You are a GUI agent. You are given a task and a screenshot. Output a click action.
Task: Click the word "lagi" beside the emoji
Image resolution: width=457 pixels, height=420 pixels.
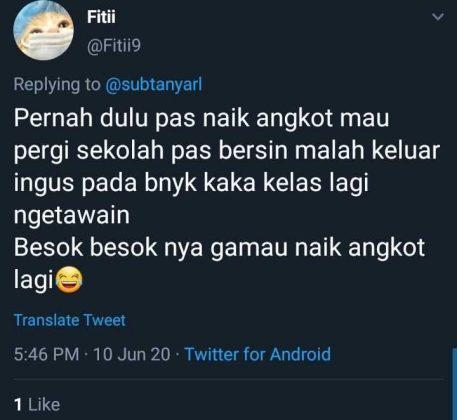coord(34,280)
